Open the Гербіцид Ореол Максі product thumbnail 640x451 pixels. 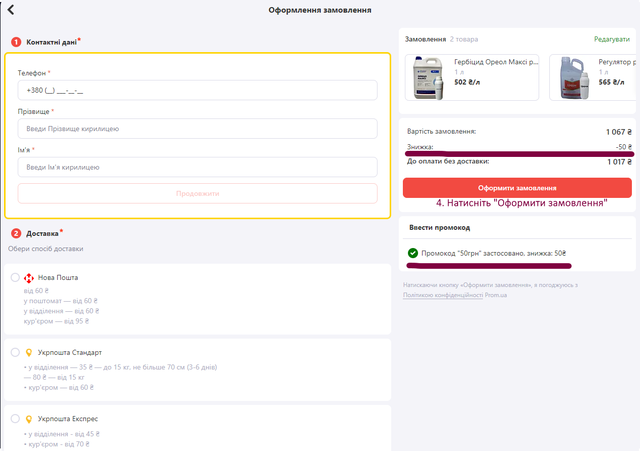pyautogui.click(x=428, y=78)
